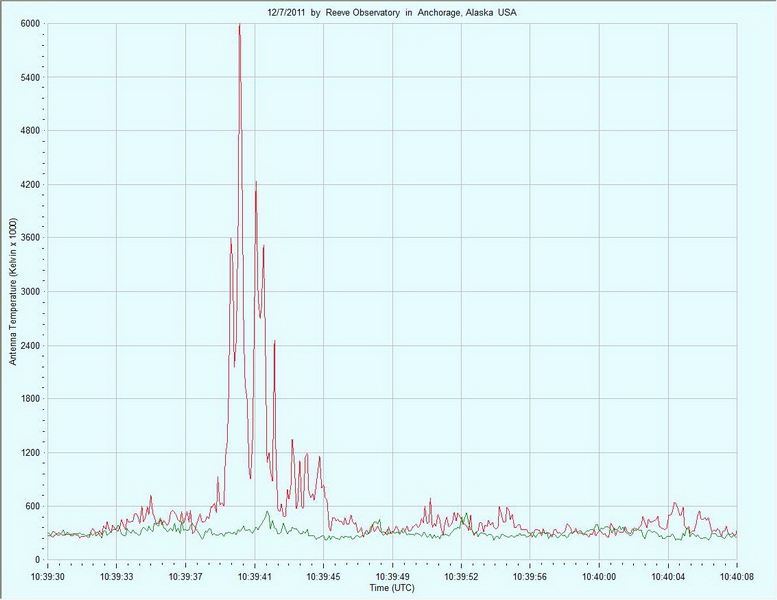Click the 1200 y-axis label
The height and width of the screenshot is (600, 777).
(x=30, y=452)
